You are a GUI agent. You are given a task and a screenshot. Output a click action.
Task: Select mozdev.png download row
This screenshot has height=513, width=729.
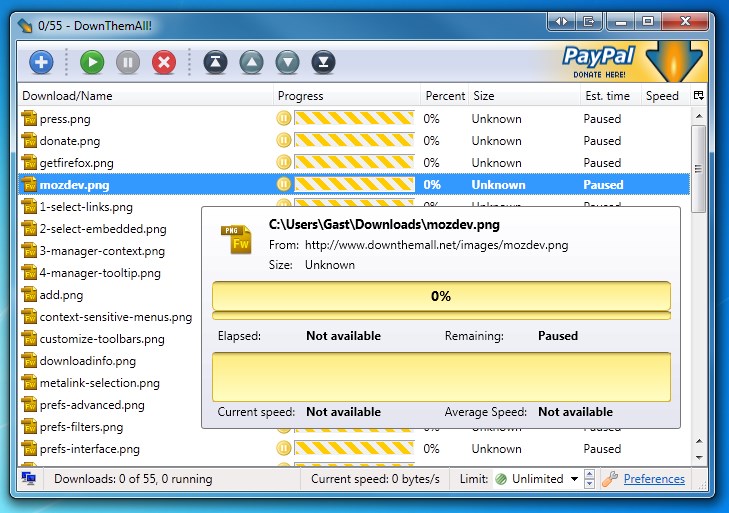click(354, 185)
